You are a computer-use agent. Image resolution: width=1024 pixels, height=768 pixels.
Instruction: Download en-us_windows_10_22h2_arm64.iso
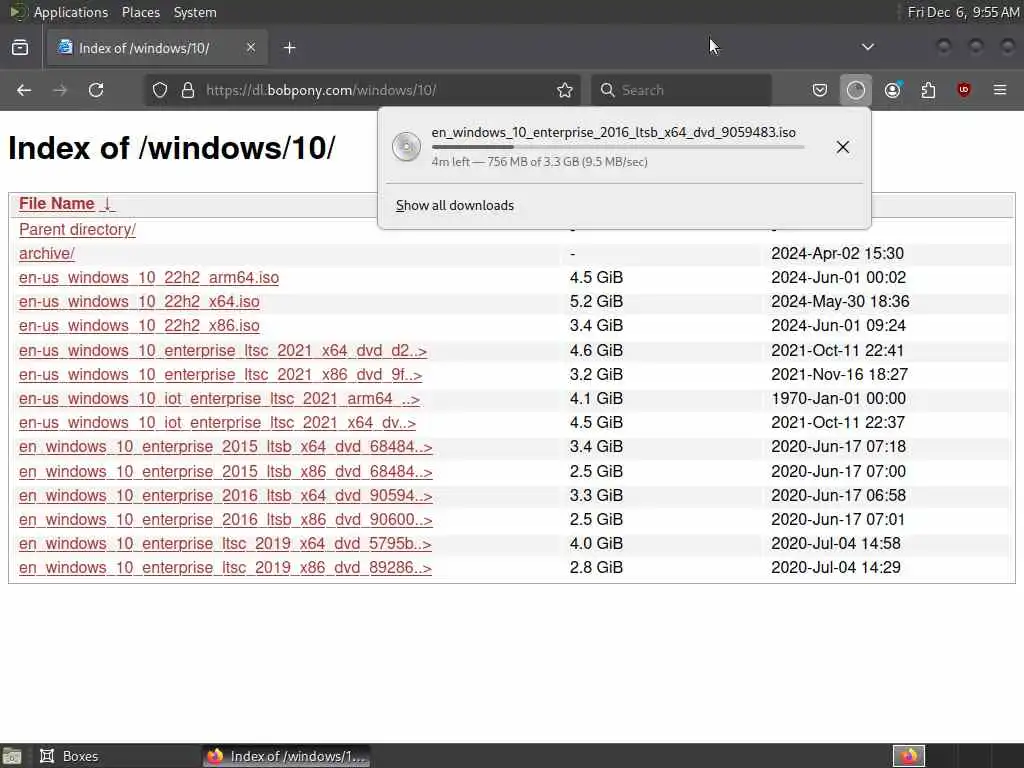[149, 278]
